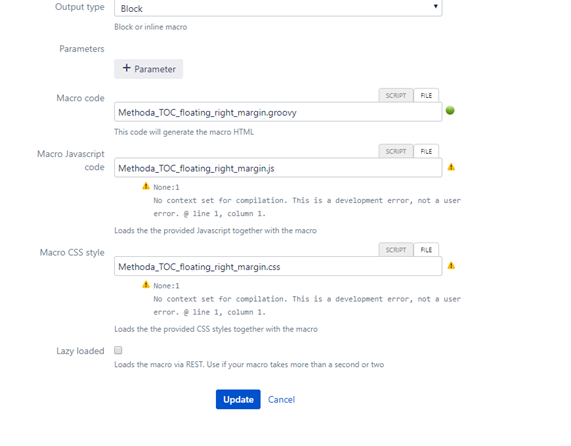Click the green status dot beside Macro code
Image resolution: width=571 pixels, height=446 pixels.
tap(450, 110)
